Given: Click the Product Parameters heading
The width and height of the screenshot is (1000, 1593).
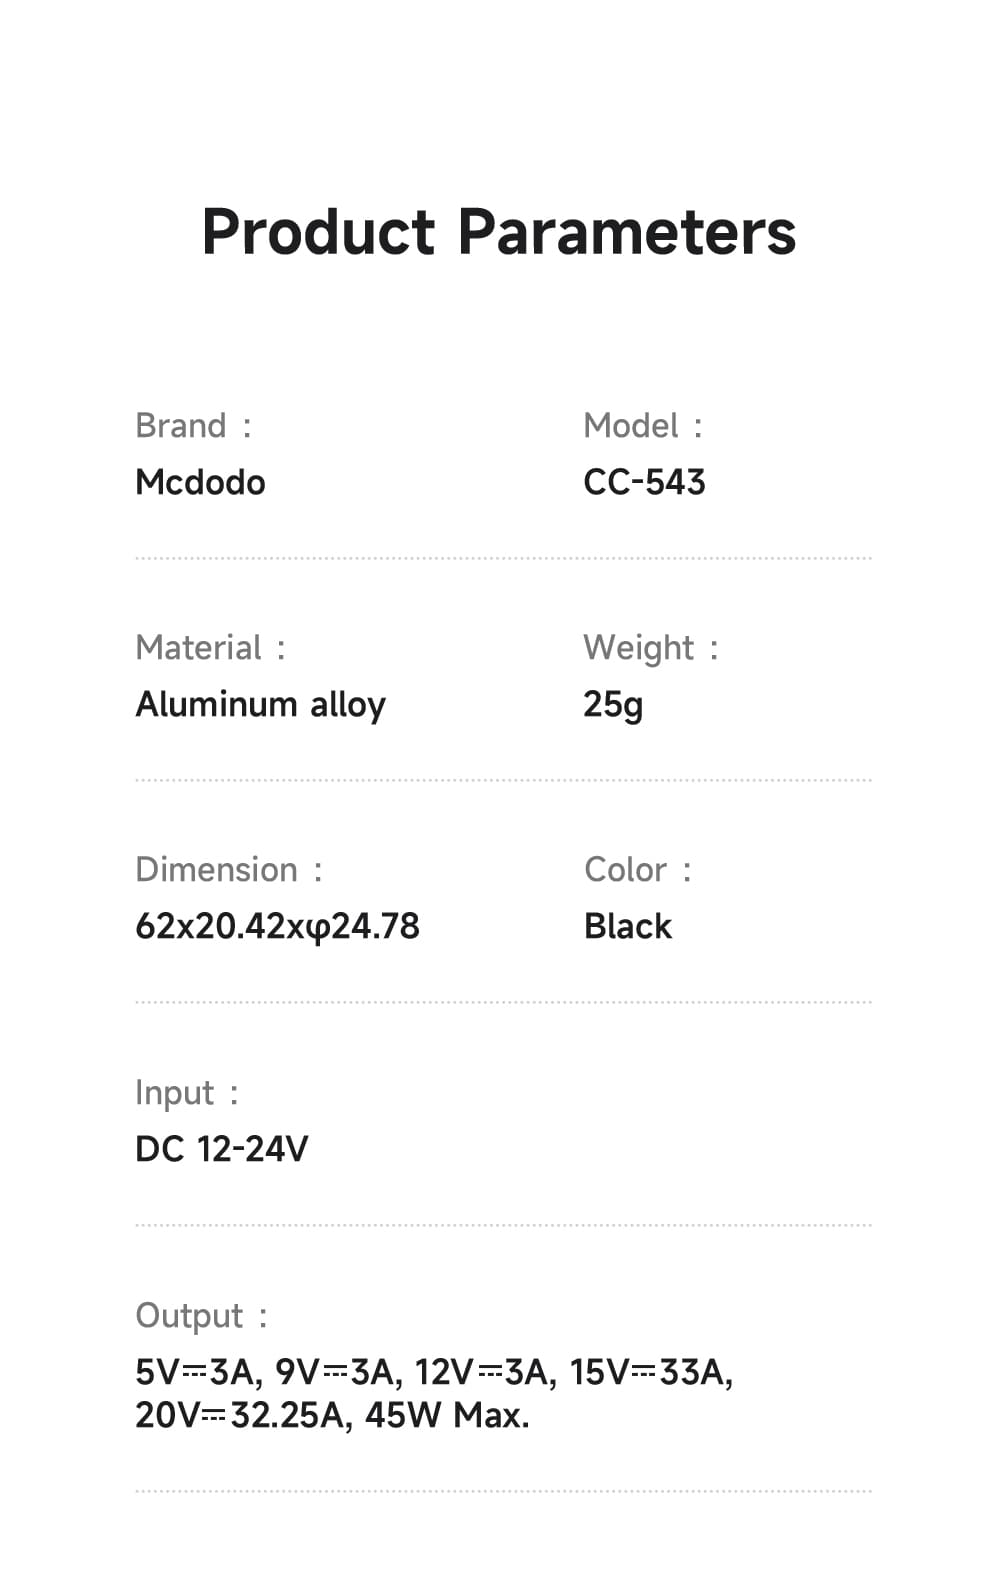Looking at the screenshot, I should click(498, 232).
